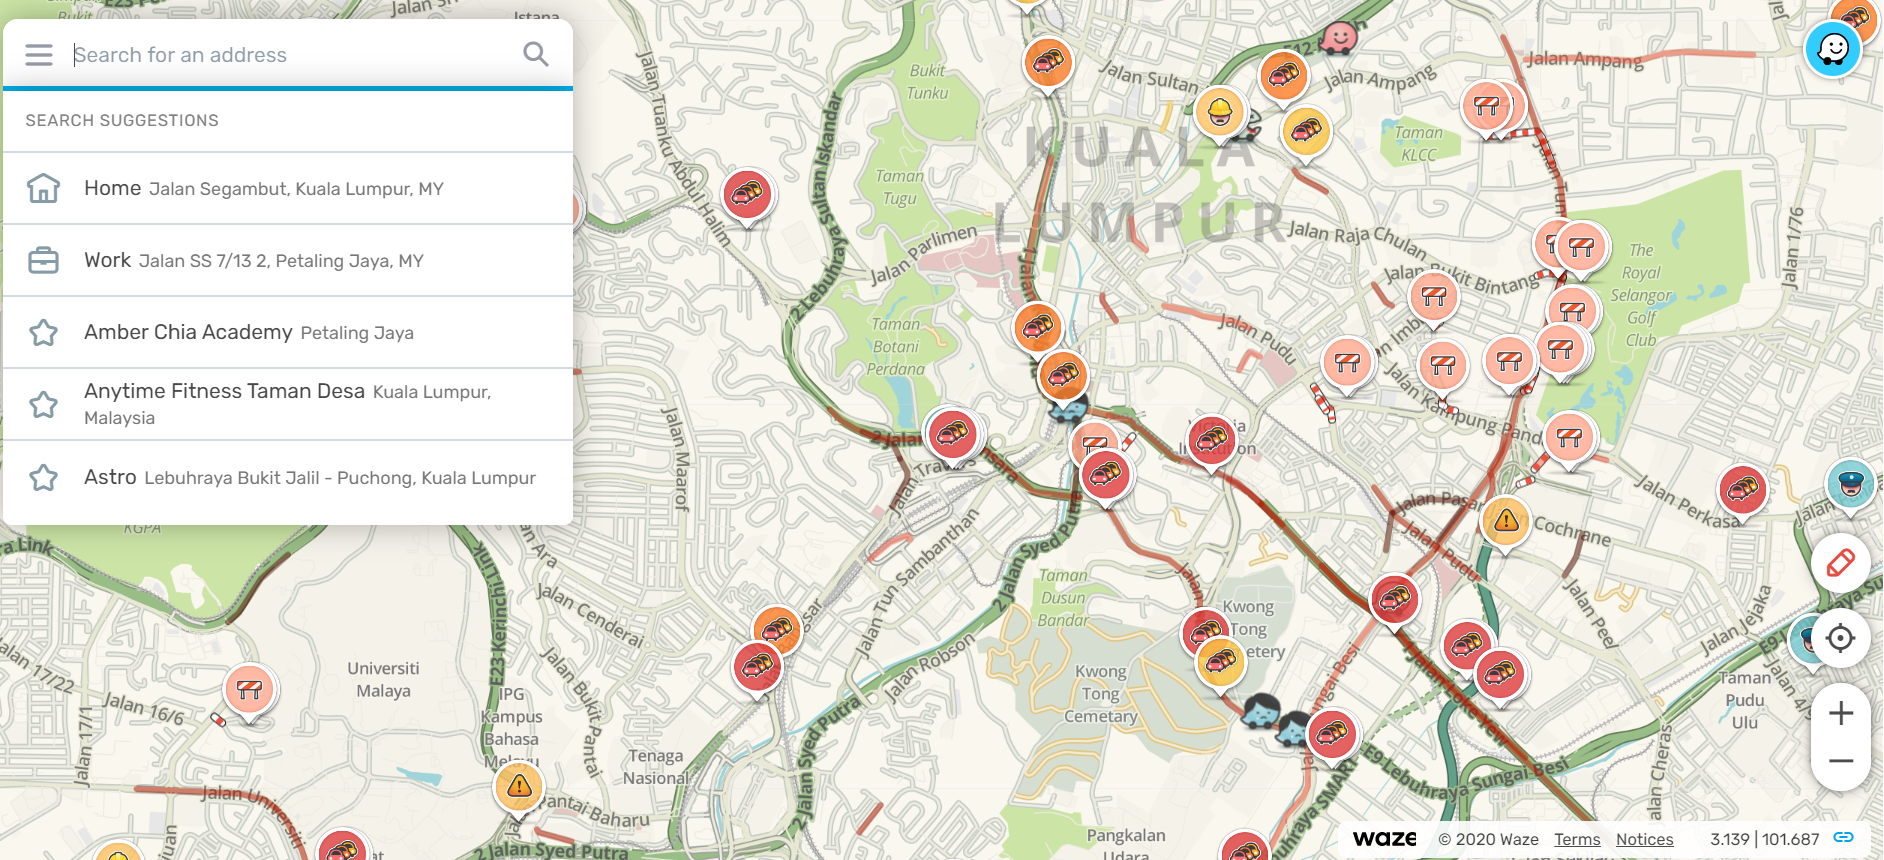Center map with the locate-me crosshair button
The image size is (1884, 860).
click(x=1841, y=638)
